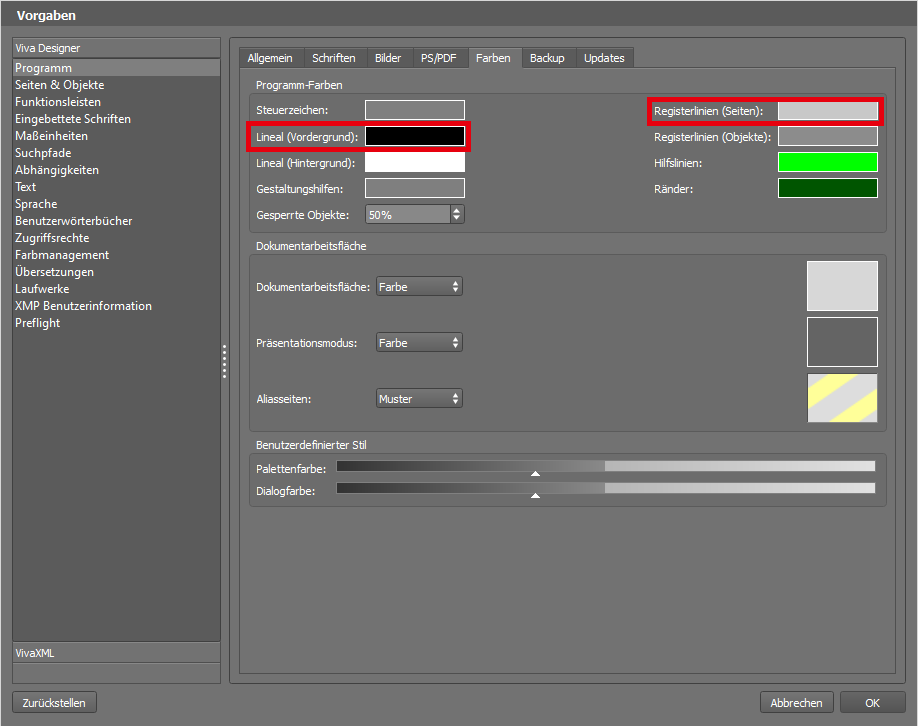Change the Registerlinien (Seiten) color swatch
The image size is (918, 726).
(828, 110)
